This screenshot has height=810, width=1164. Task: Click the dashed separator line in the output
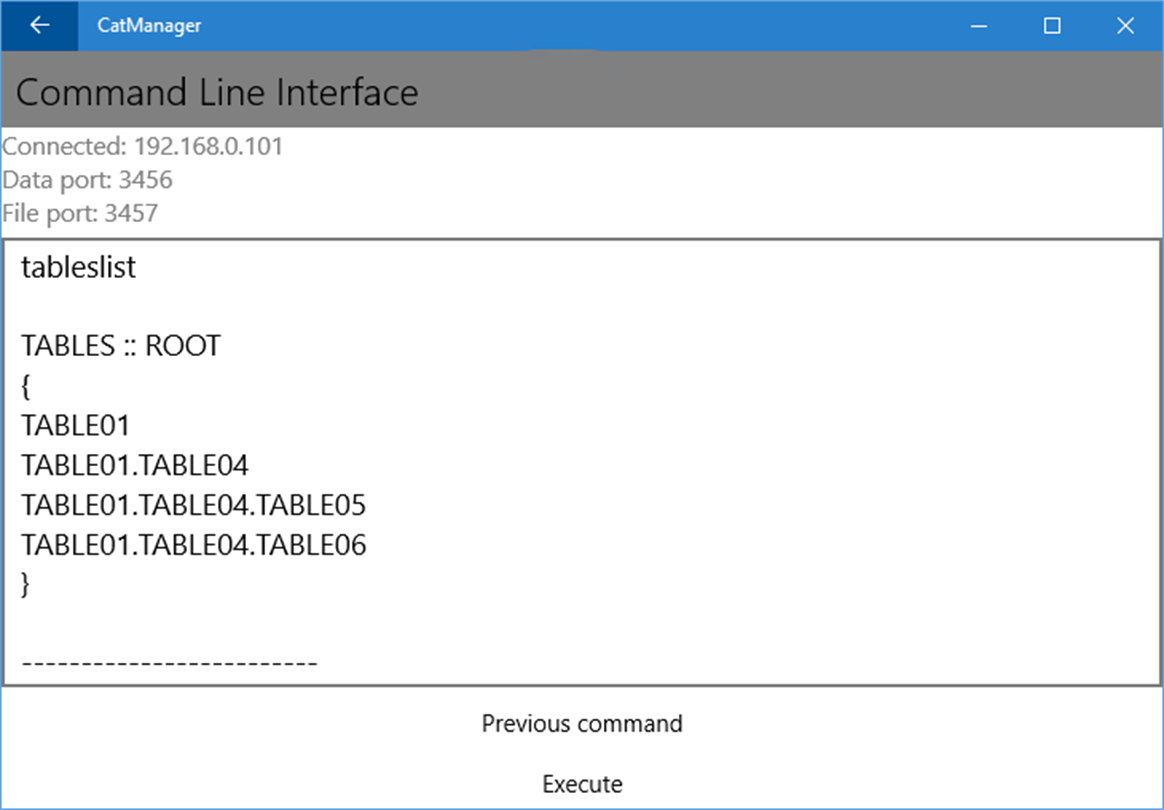pyautogui.click(x=169, y=663)
